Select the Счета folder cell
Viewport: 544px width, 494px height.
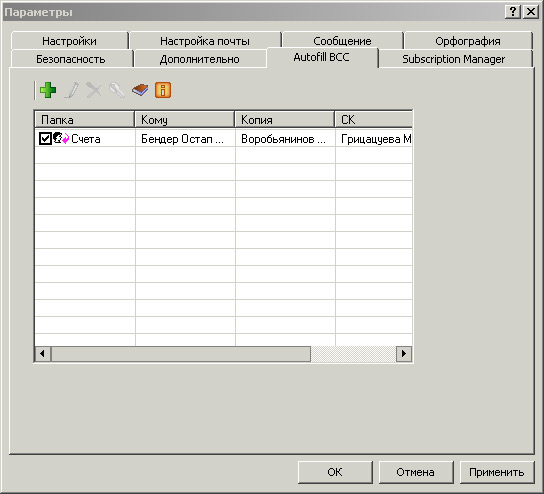coord(85,139)
